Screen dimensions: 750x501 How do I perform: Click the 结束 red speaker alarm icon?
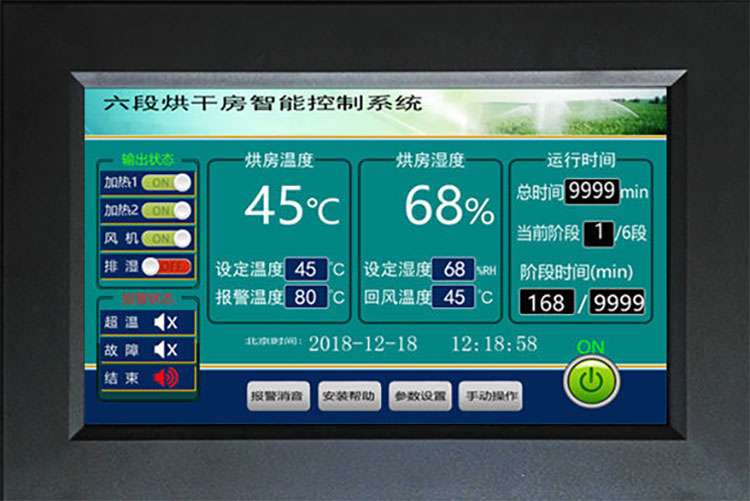[164, 377]
